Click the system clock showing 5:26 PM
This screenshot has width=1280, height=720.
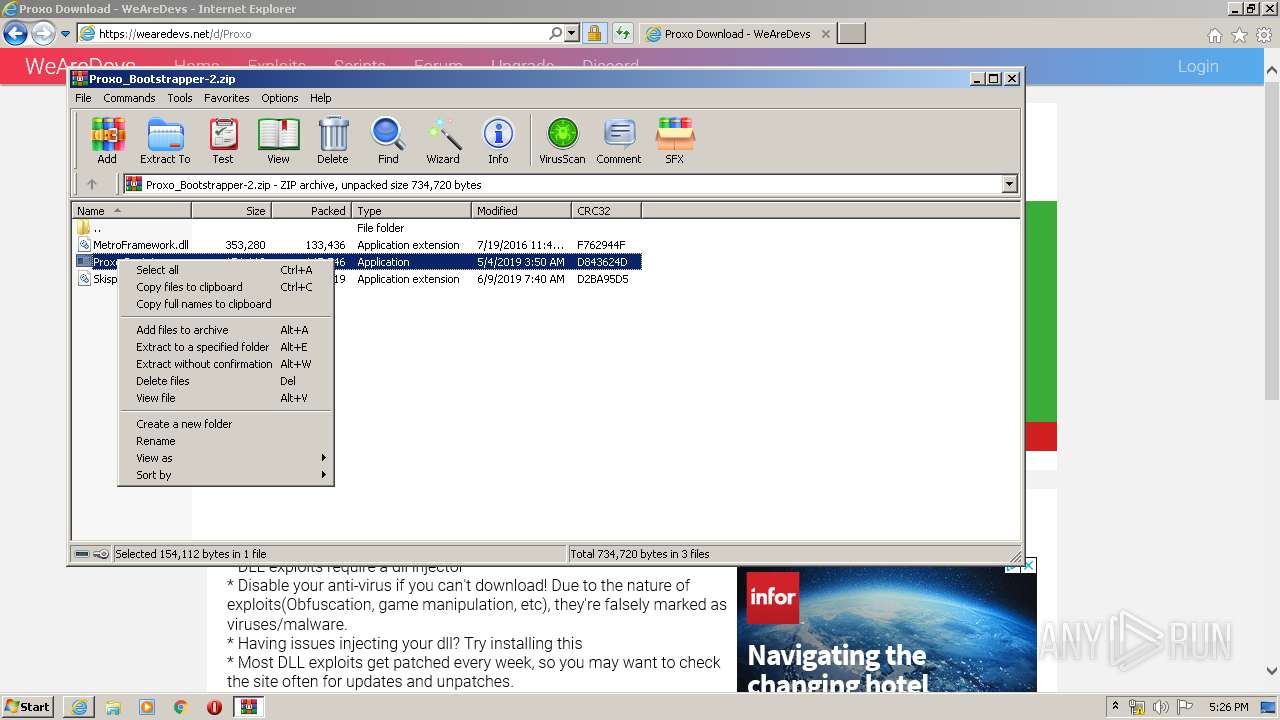point(1228,707)
